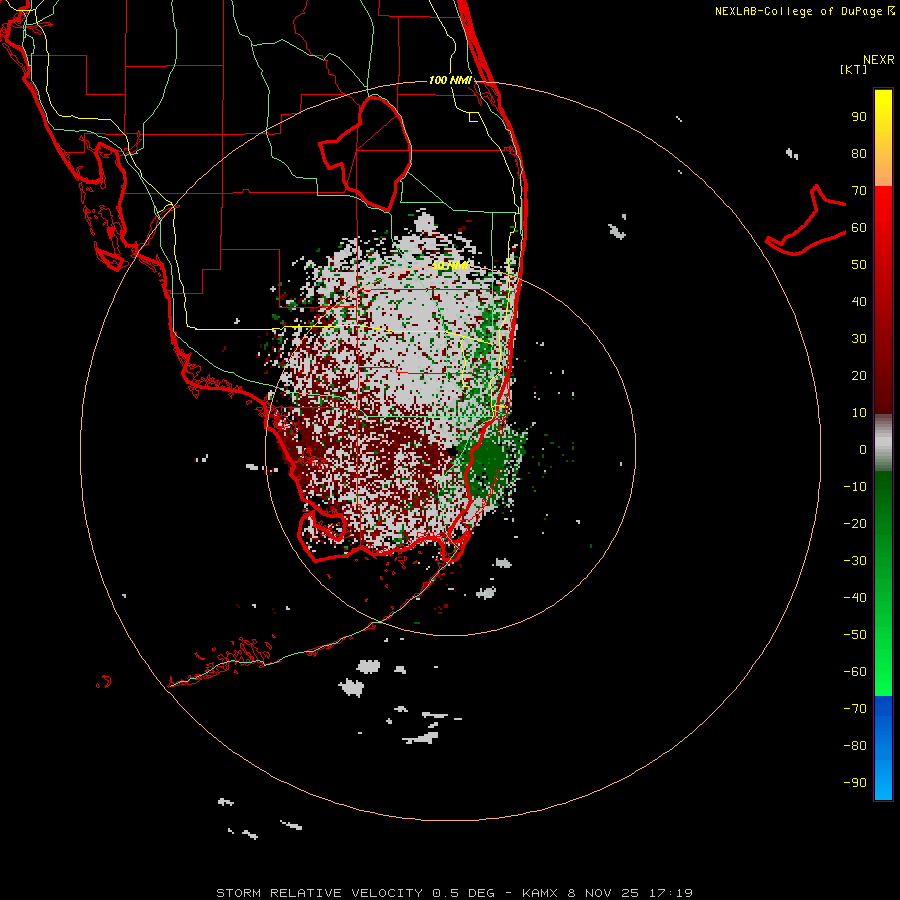The height and width of the screenshot is (900, 900).
Task: Click the -10 knot label on scale
Action: point(855,487)
